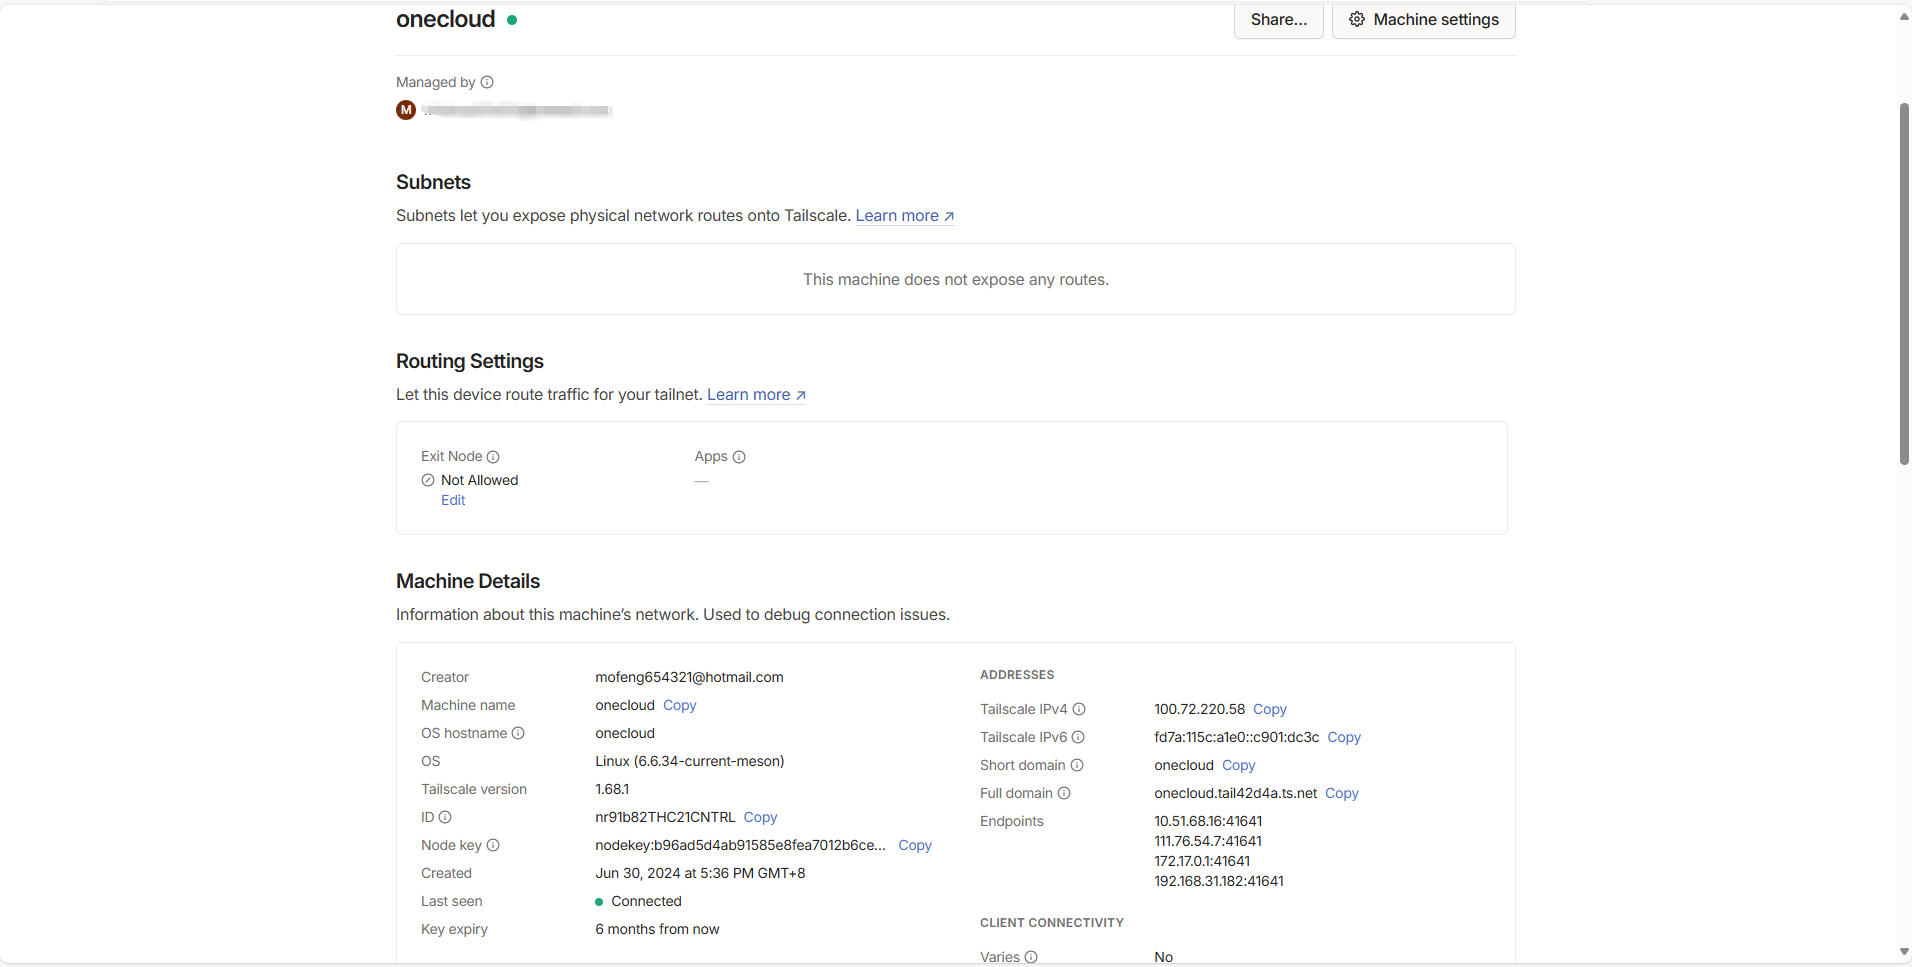Open Learn more link under Routing Settings
This screenshot has height=967, width=1912.
[x=756, y=395]
